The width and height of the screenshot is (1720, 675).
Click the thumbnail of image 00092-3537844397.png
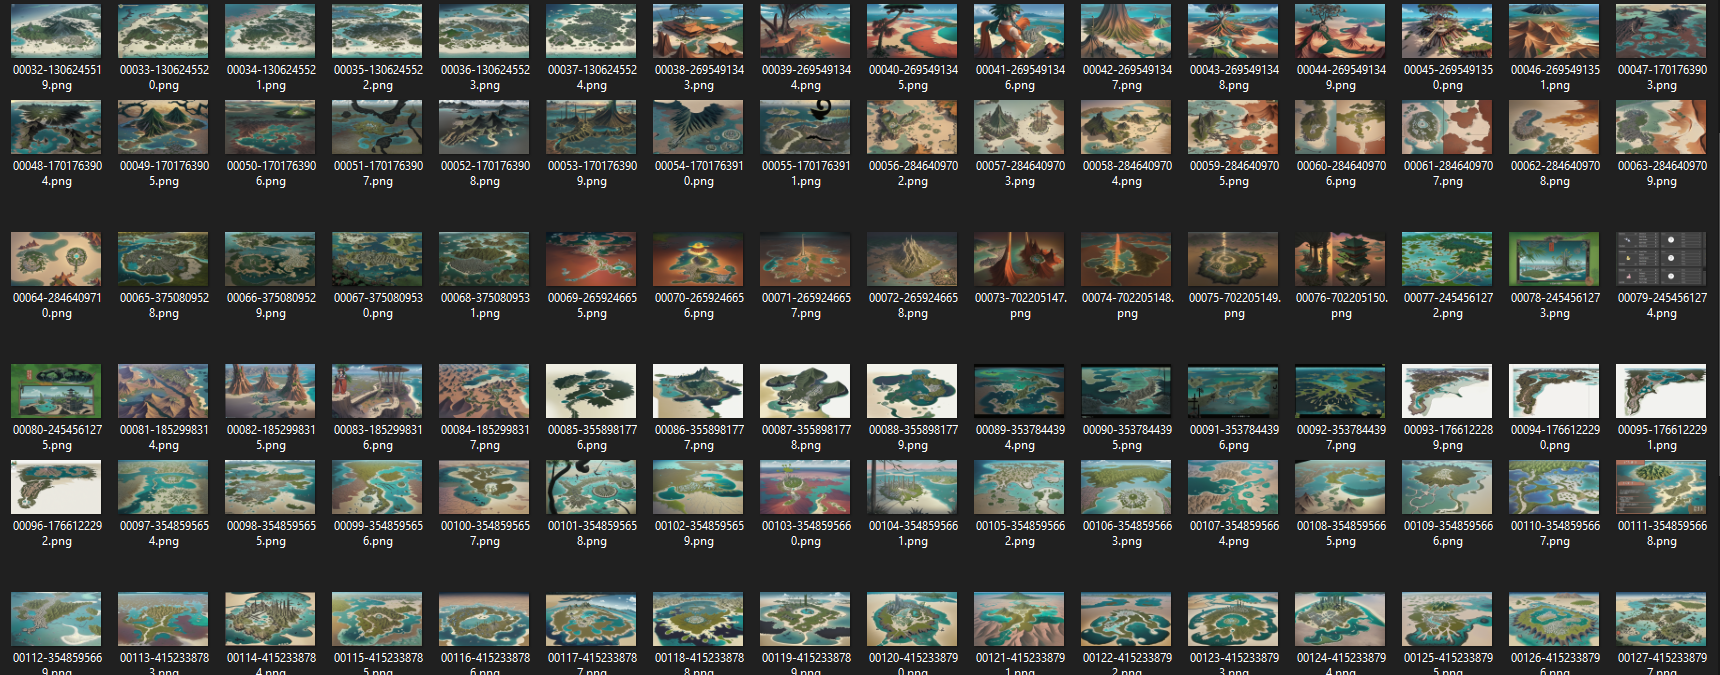(x=1340, y=390)
